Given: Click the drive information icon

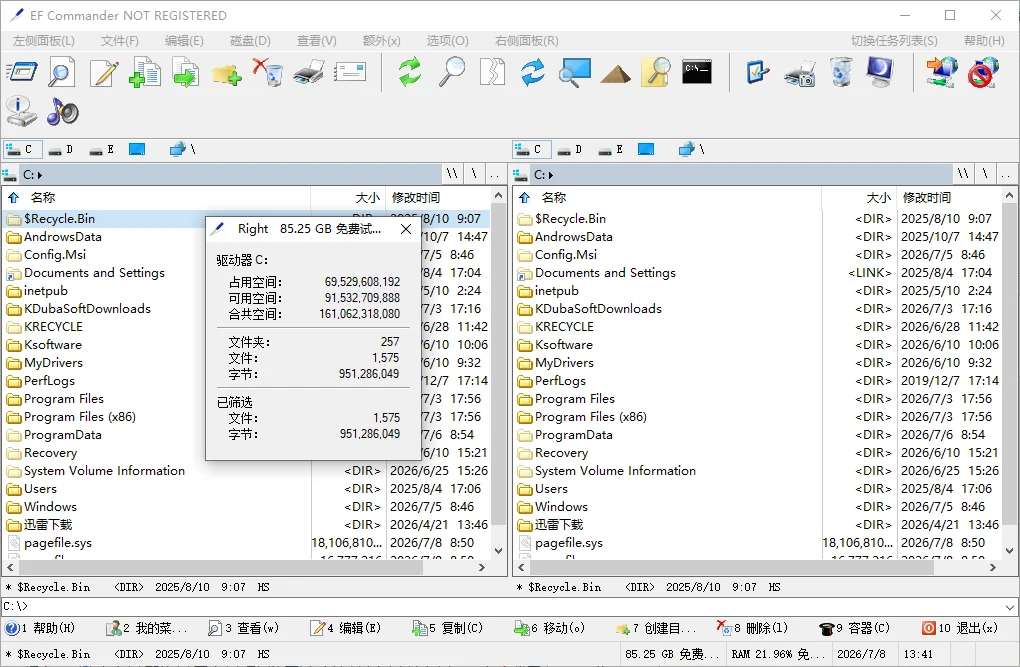Looking at the screenshot, I should (x=21, y=111).
